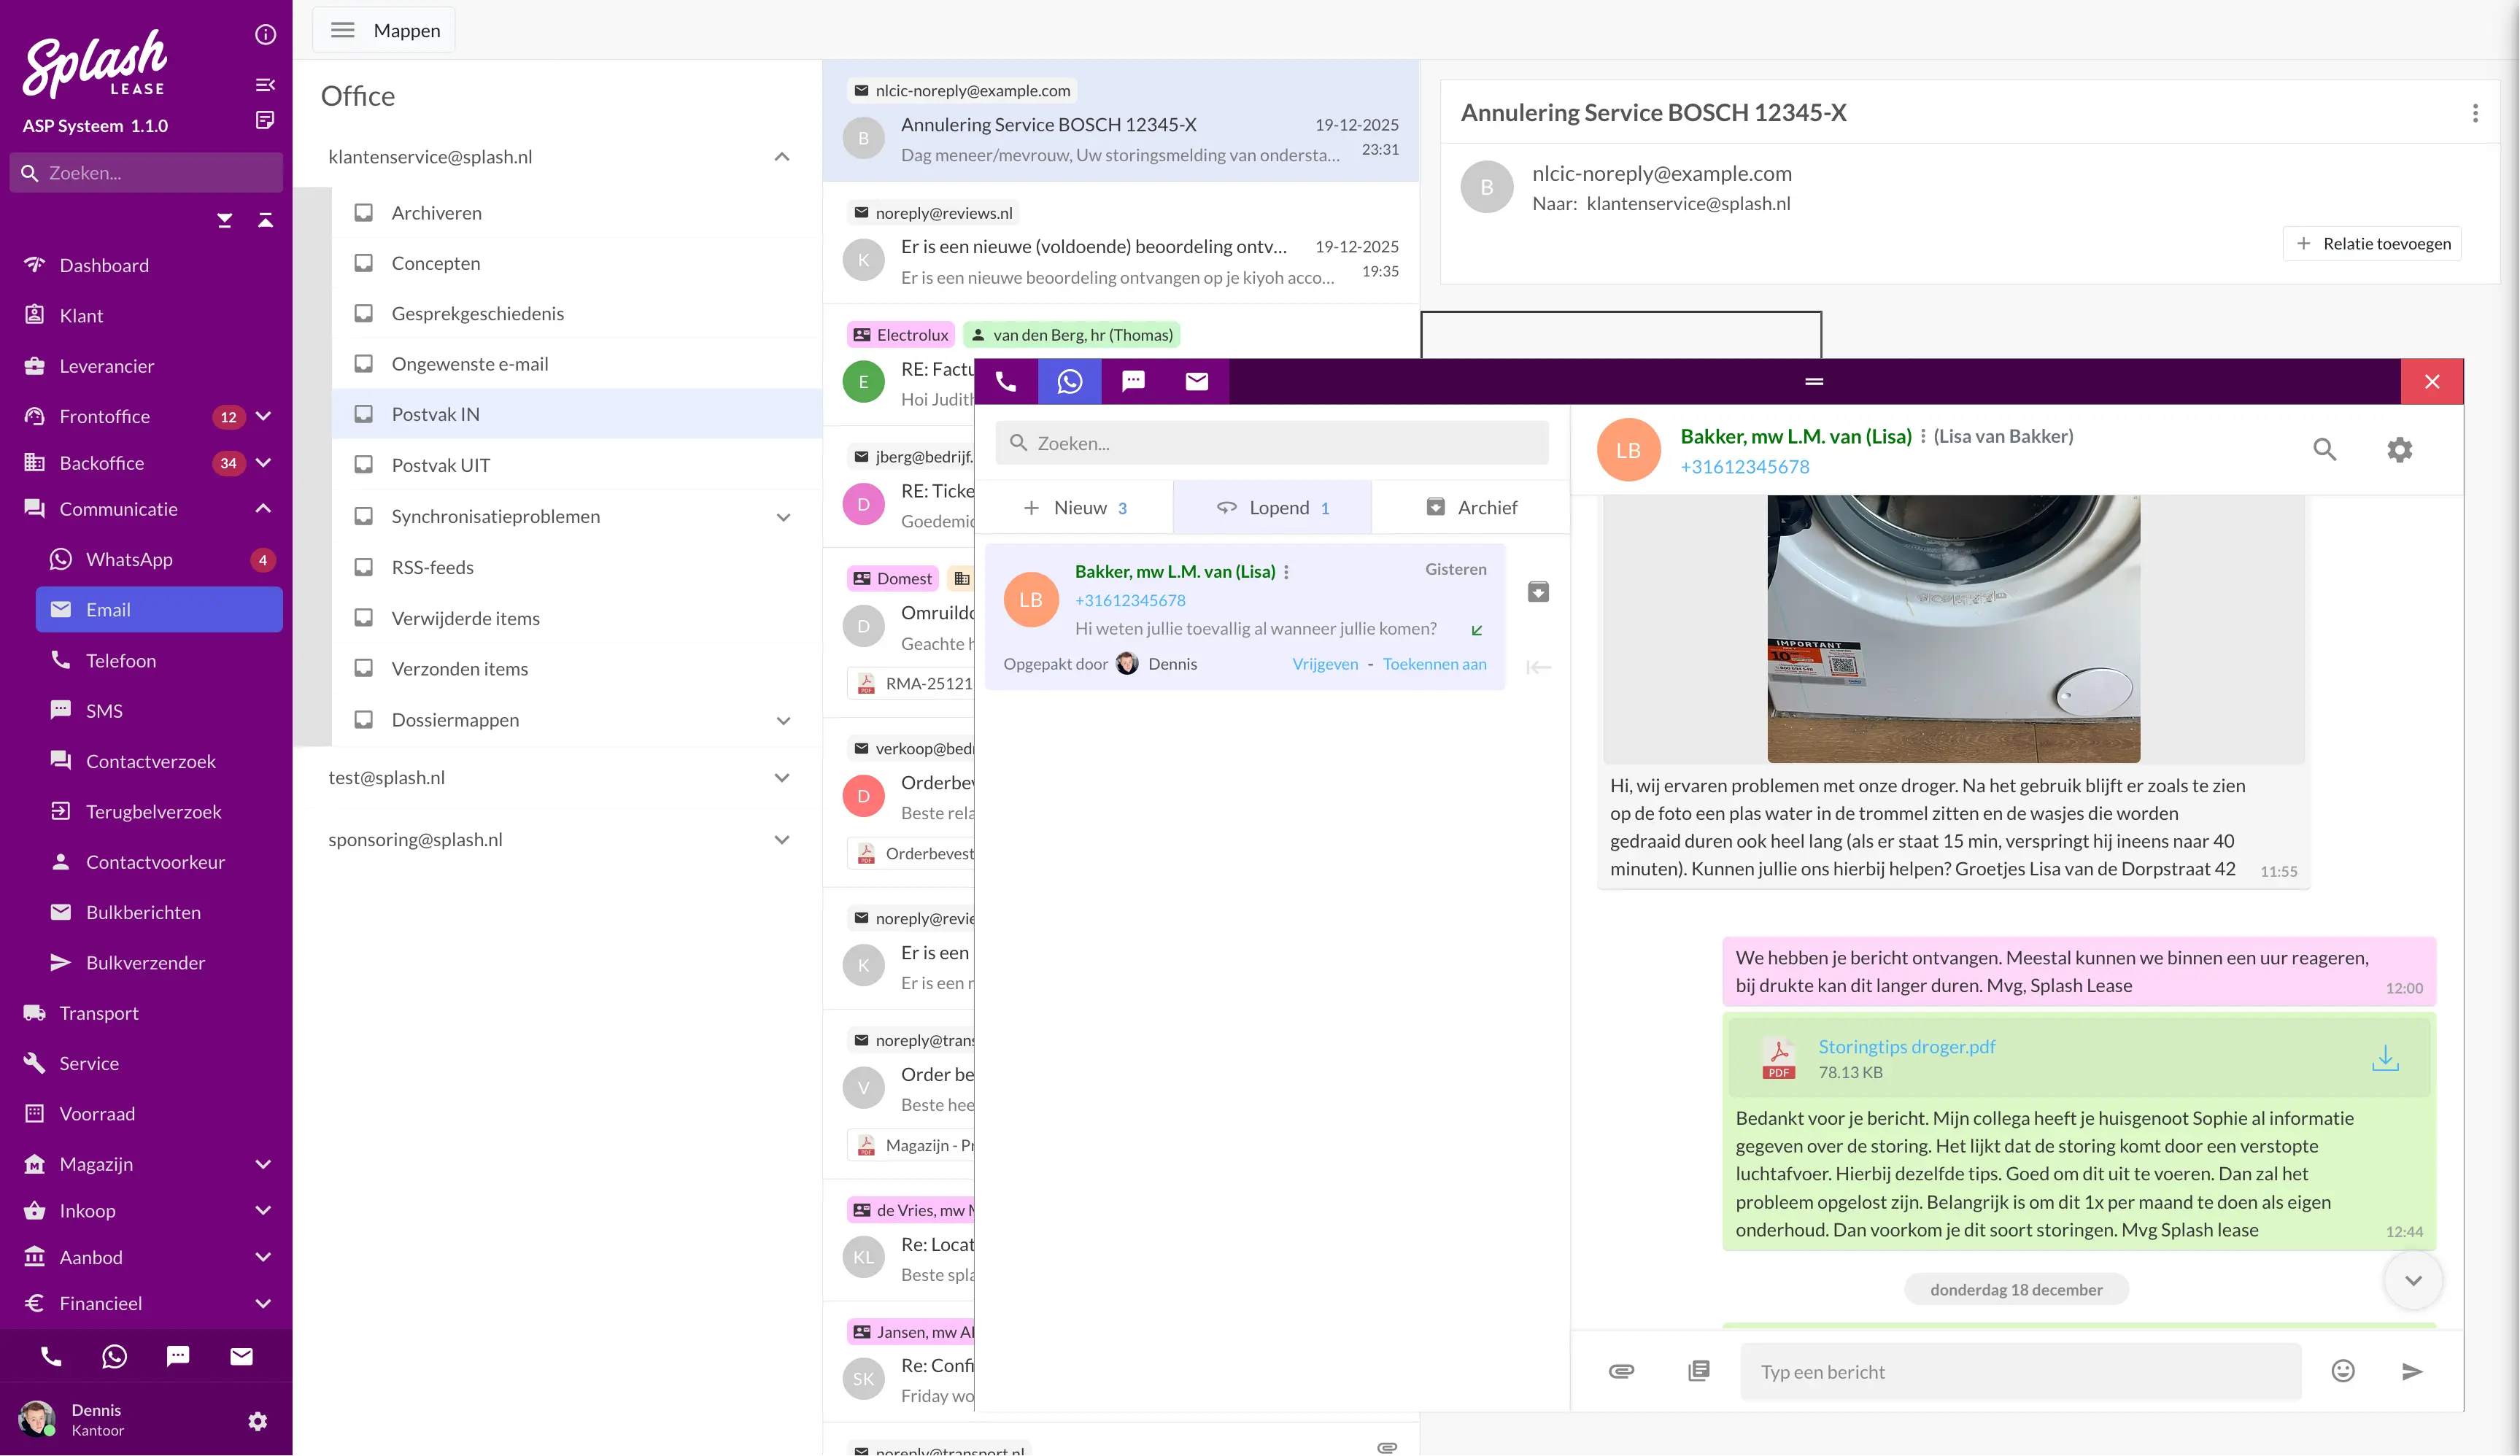The height and width of the screenshot is (1456, 2520).
Task: Switch to the Archief tab
Action: point(1471,507)
